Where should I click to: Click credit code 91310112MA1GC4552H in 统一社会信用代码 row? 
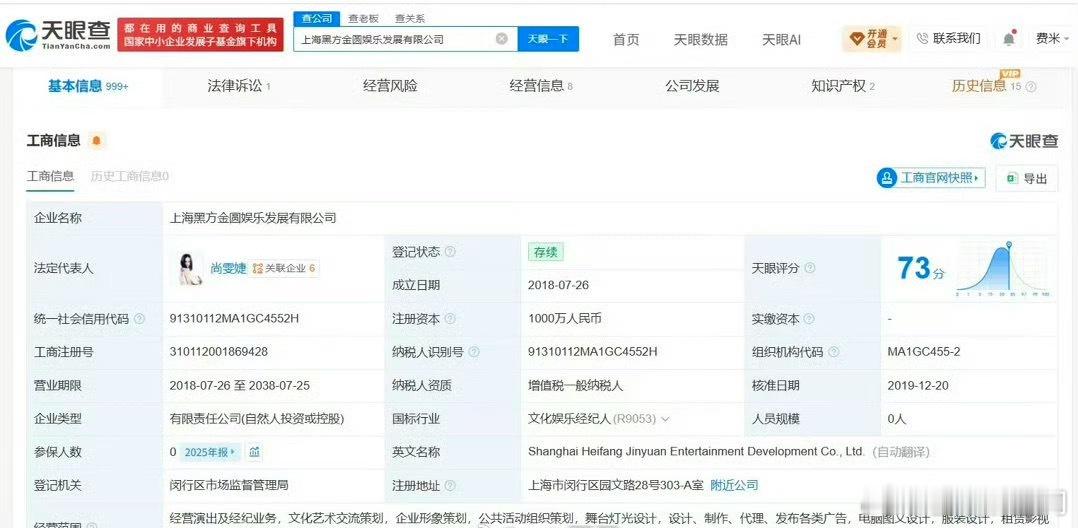tap(234, 319)
